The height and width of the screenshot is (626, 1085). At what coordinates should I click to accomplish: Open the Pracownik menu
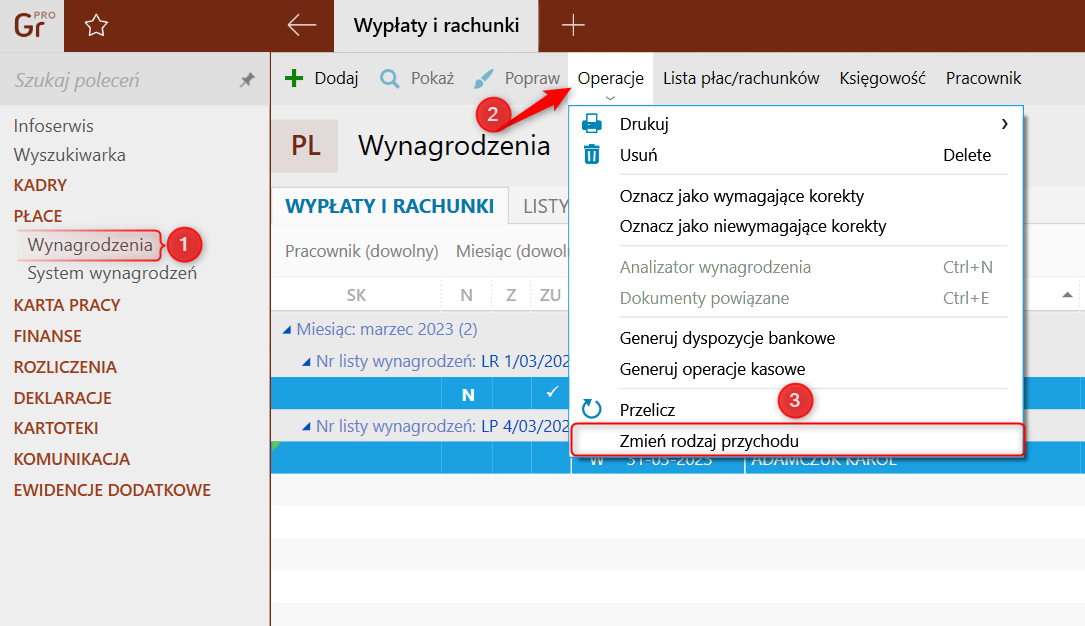(x=983, y=78)
